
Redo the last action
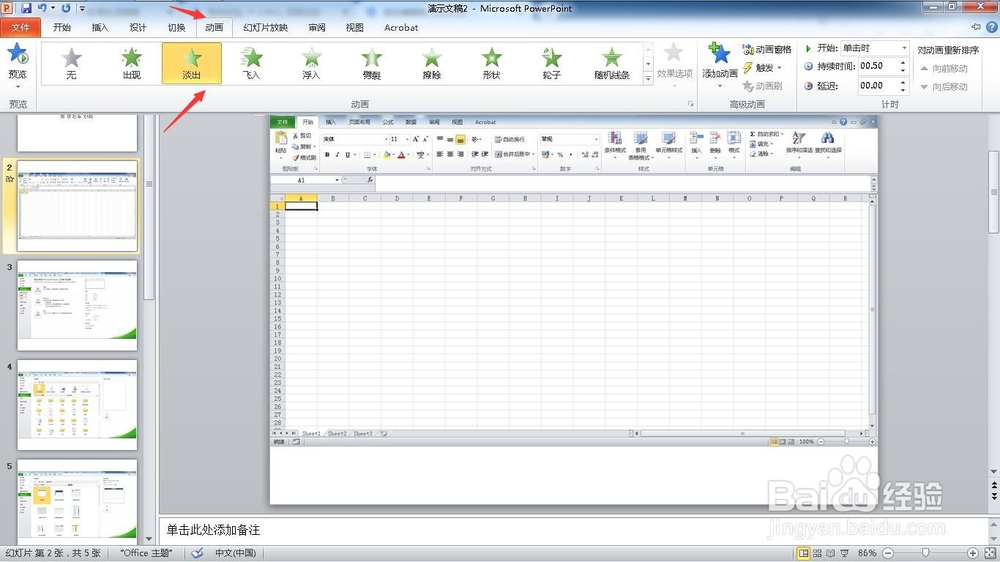click(66, 8)
